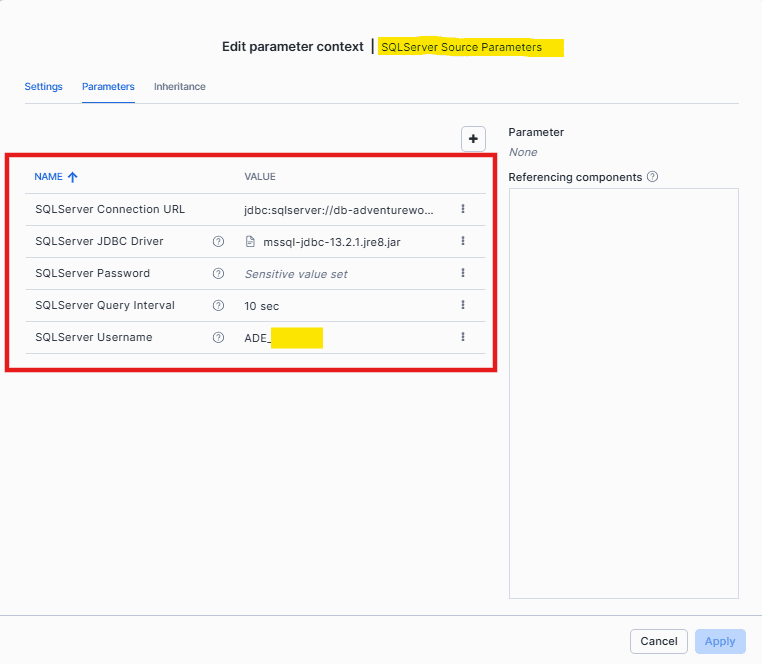The width and height of the screenshot is (762, 664).
Task: Select the SQLServer Connection URL row
Action: click(255, 210)
